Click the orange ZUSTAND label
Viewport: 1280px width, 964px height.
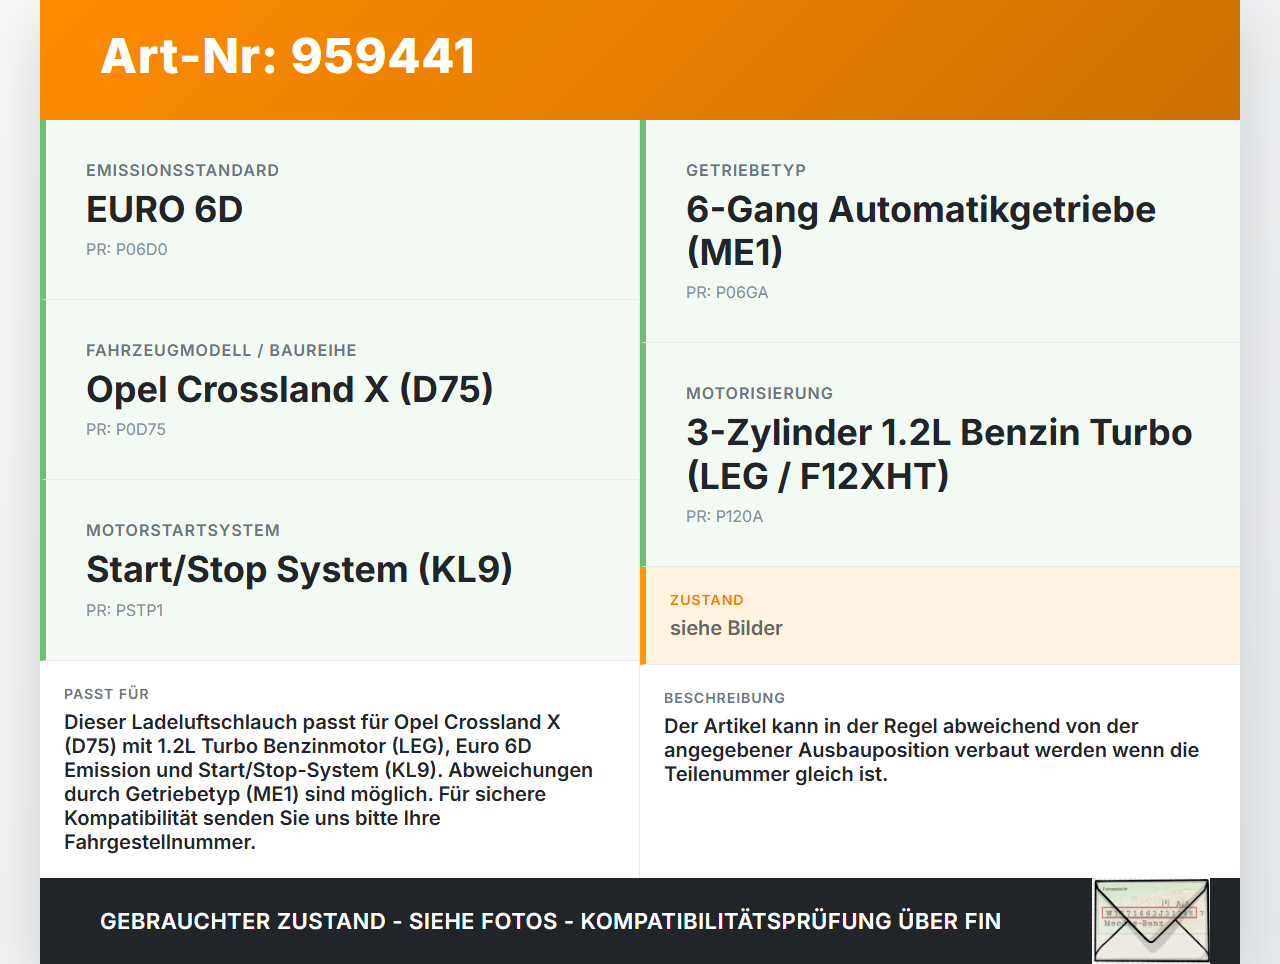coord(706,600)
